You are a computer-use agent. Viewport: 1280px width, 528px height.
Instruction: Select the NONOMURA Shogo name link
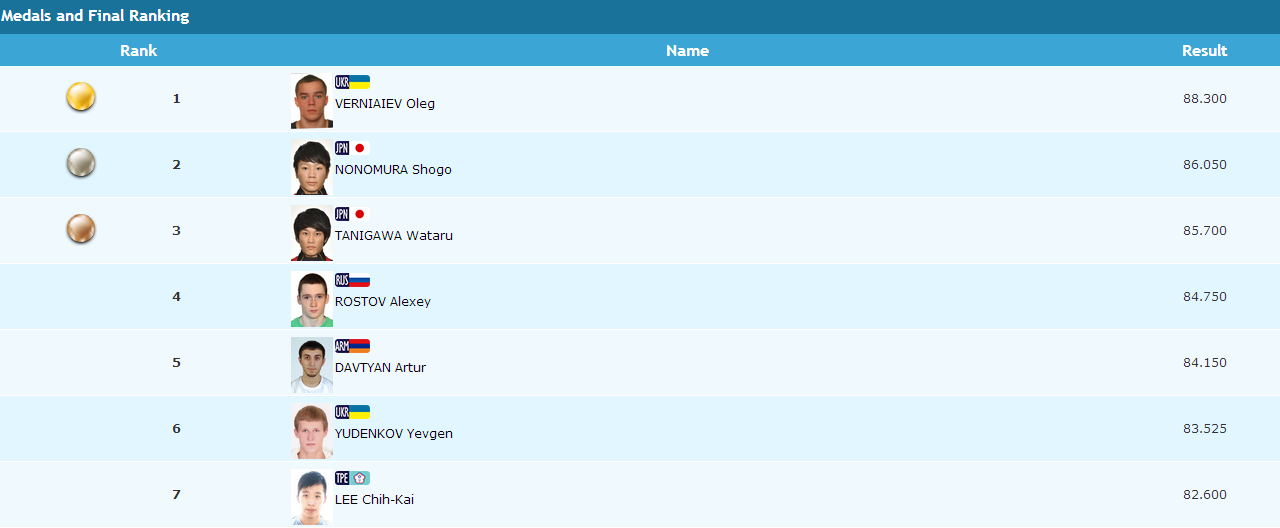(393, 170)
